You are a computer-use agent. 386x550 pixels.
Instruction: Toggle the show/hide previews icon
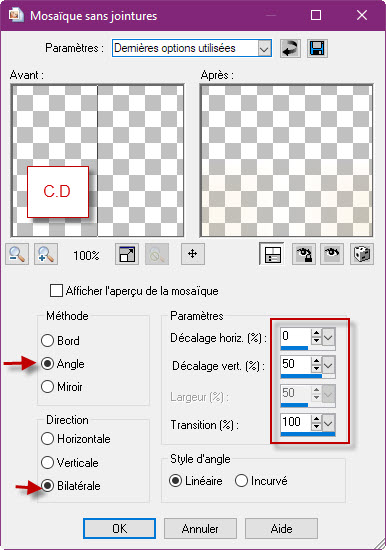pyautogui.click(x=272, y=254)
